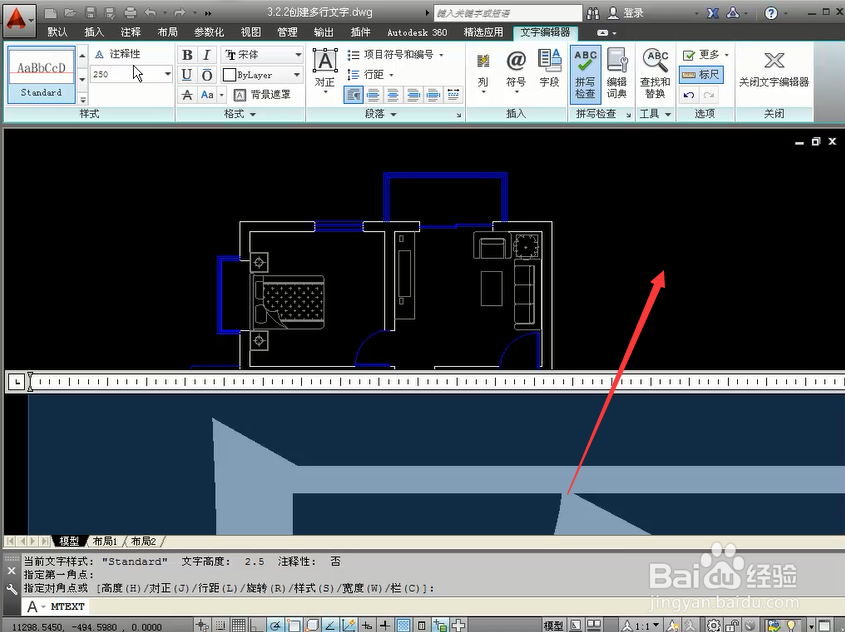Undo the last text editor action
The height and width of the screenshot is (632, 845).
tap(689, 95)
